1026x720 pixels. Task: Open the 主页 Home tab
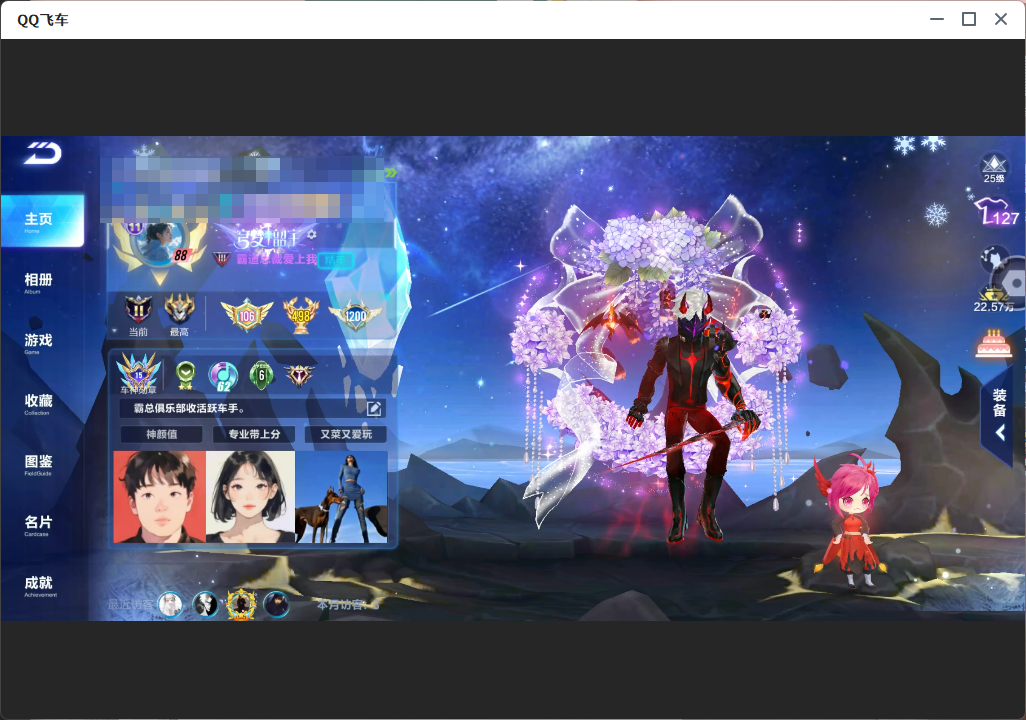click(x=42, y=221)
